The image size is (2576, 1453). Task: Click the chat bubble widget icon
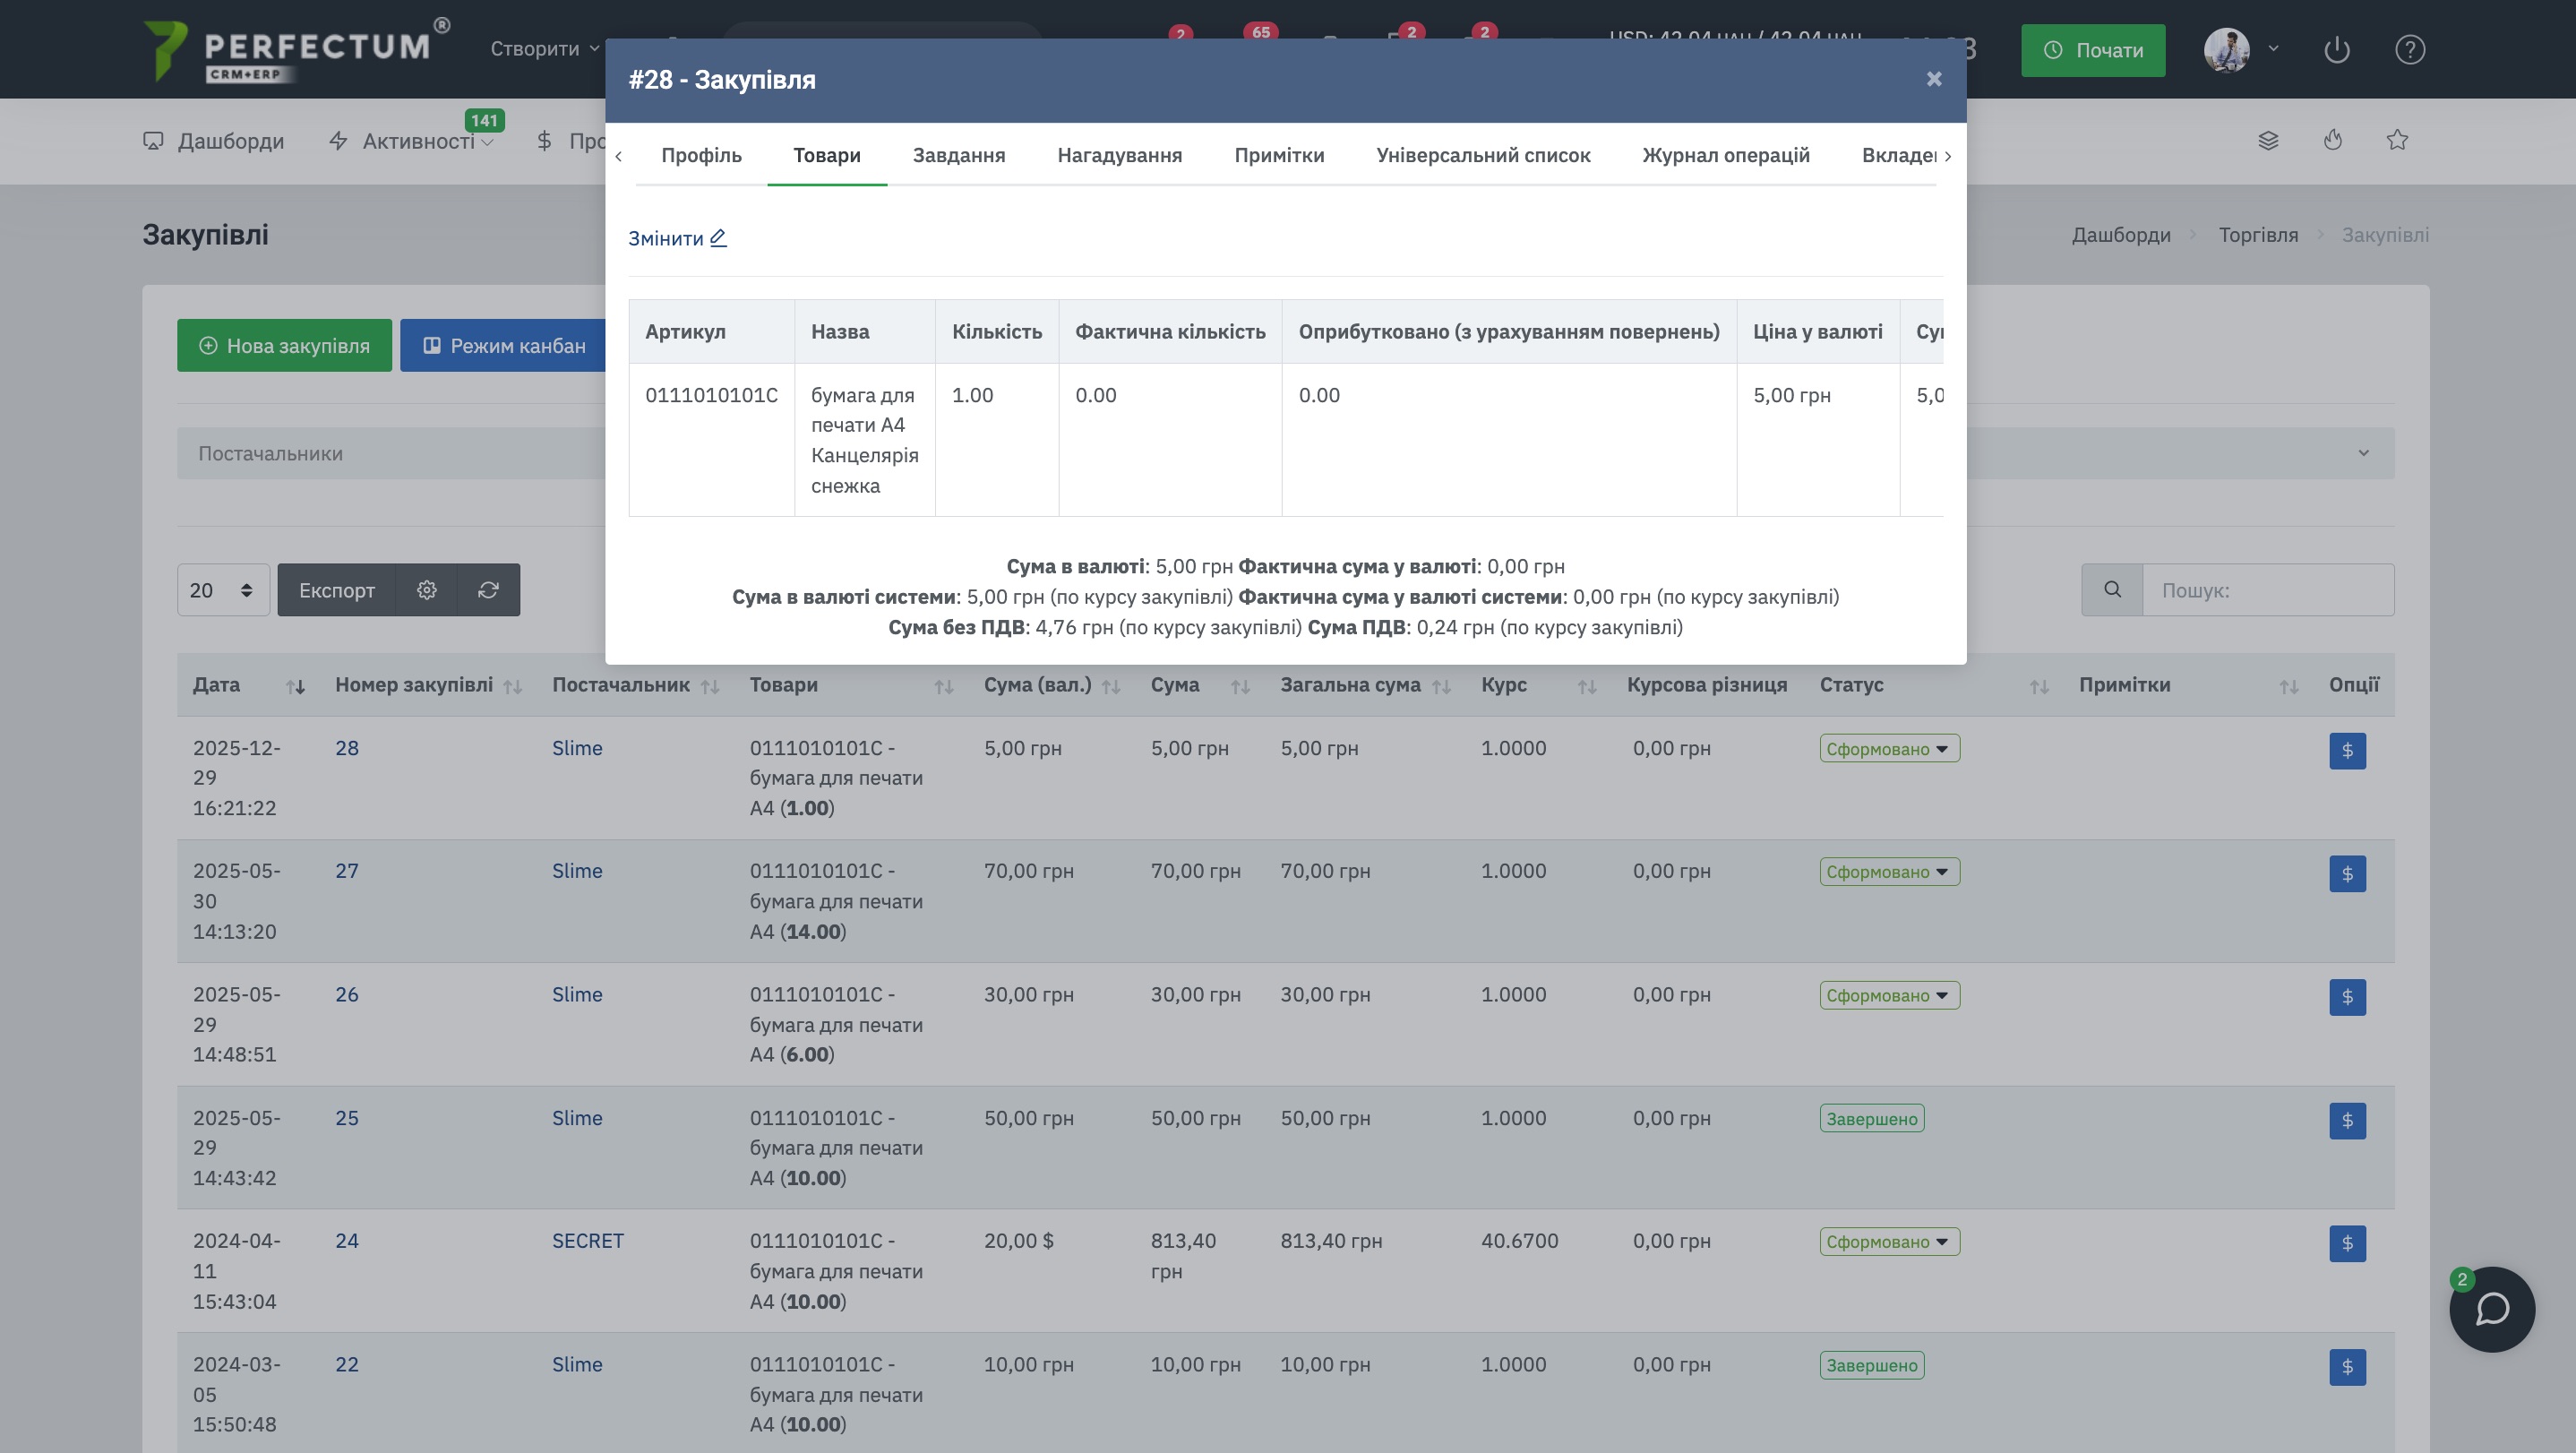(x=2491, y=1309)
